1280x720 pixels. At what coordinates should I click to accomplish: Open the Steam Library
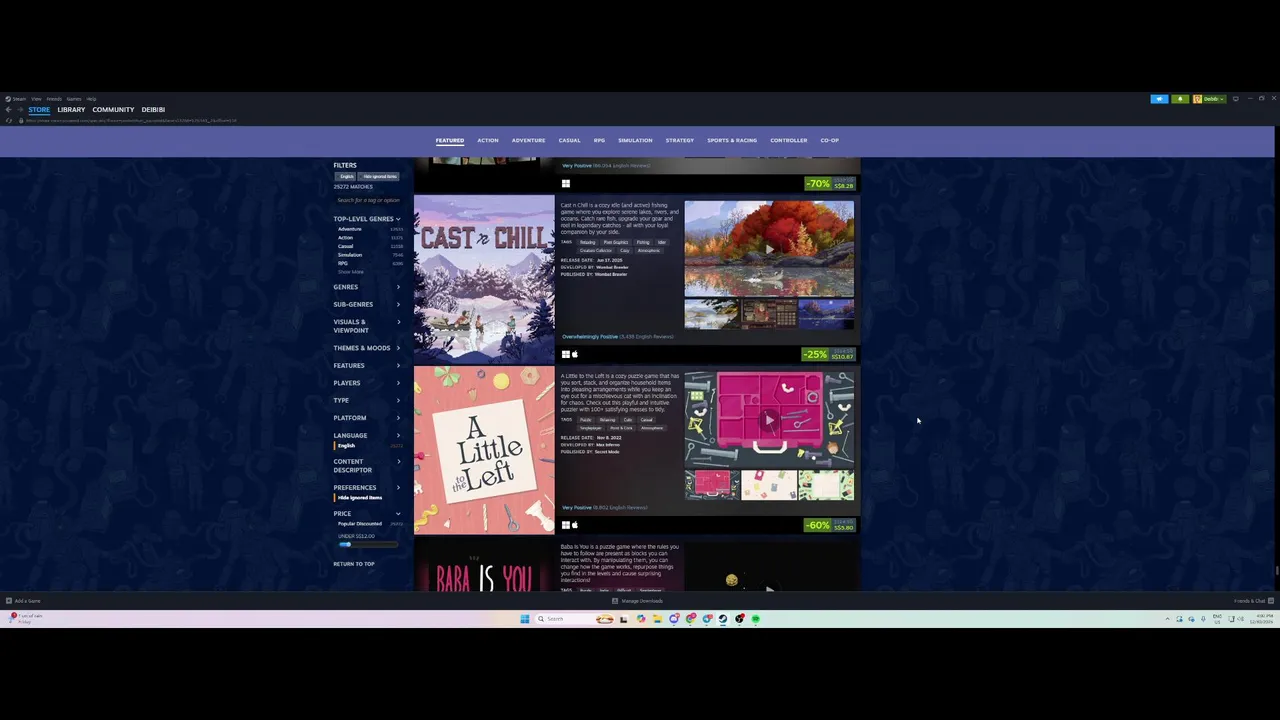(71, 110)
